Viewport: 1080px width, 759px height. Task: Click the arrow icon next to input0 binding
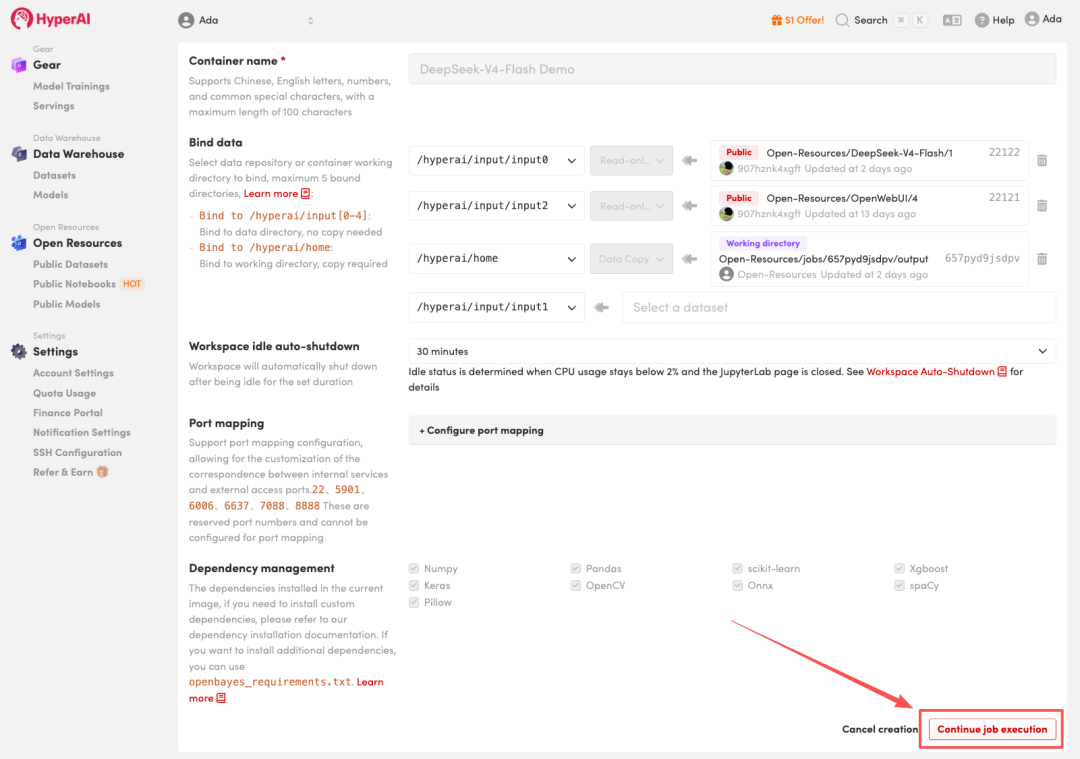pos(689,160)
